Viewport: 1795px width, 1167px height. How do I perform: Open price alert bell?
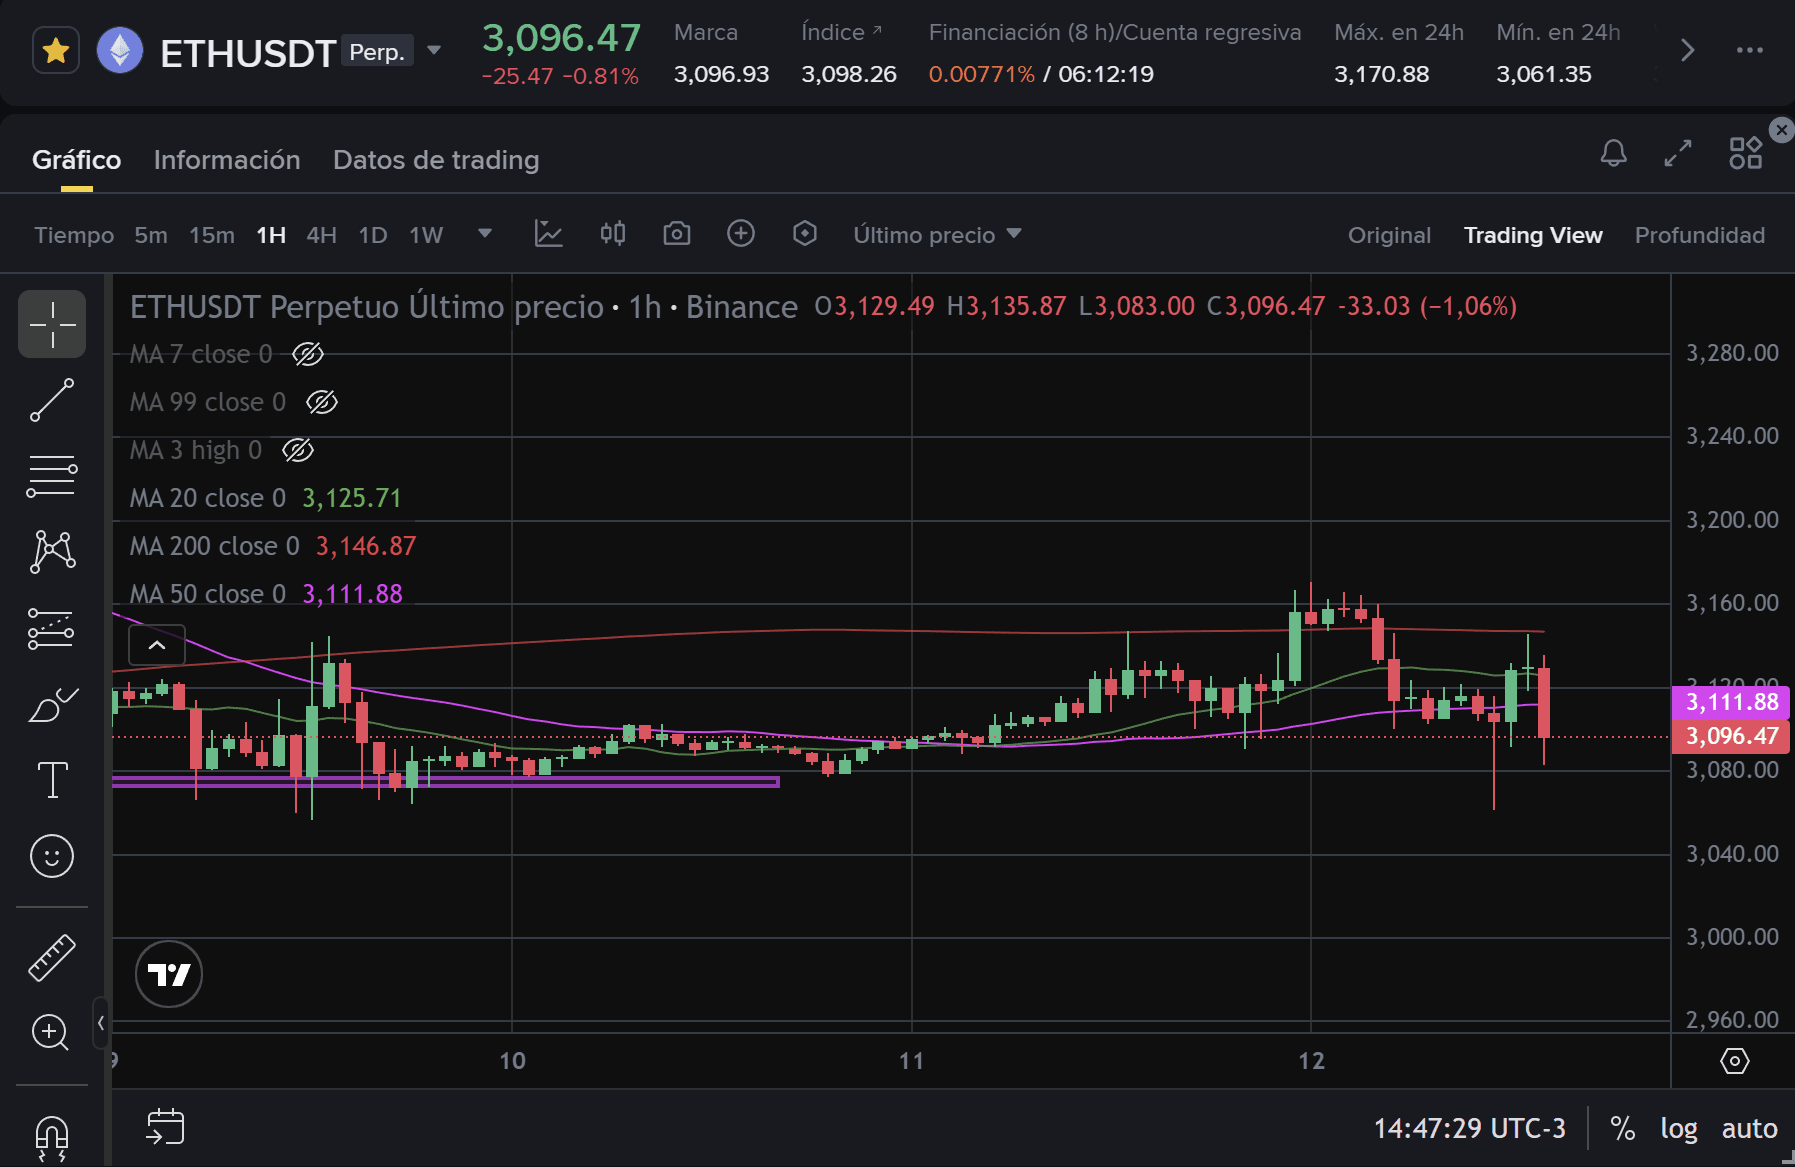pyautogui.click(x=1613, y=153)
